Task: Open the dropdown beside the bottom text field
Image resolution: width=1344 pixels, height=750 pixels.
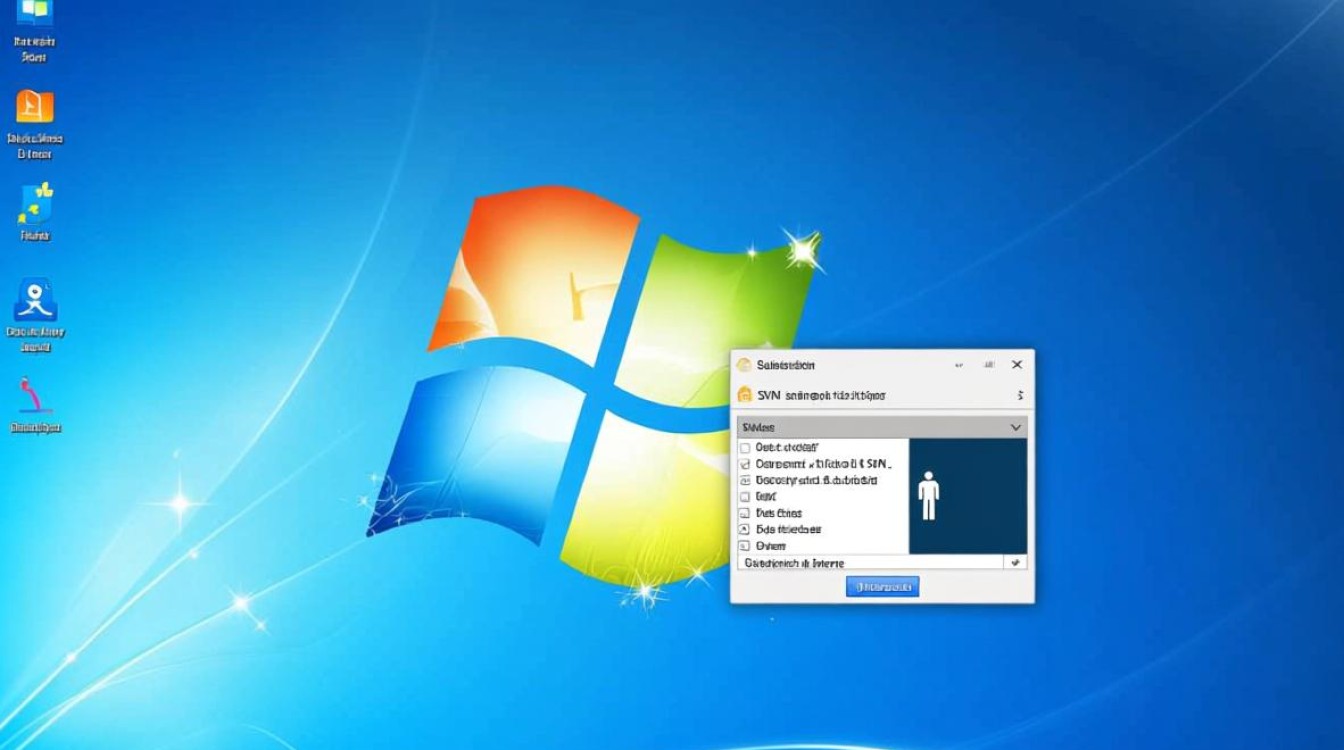Action: point(1016,563)
